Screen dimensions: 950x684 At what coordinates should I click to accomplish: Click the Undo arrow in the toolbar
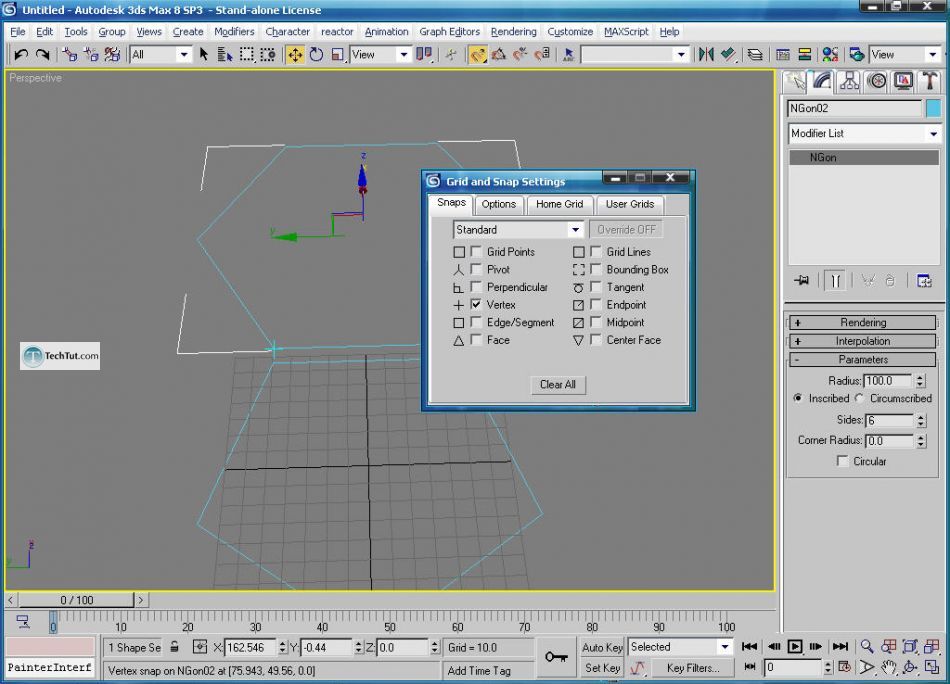[20, 55]
